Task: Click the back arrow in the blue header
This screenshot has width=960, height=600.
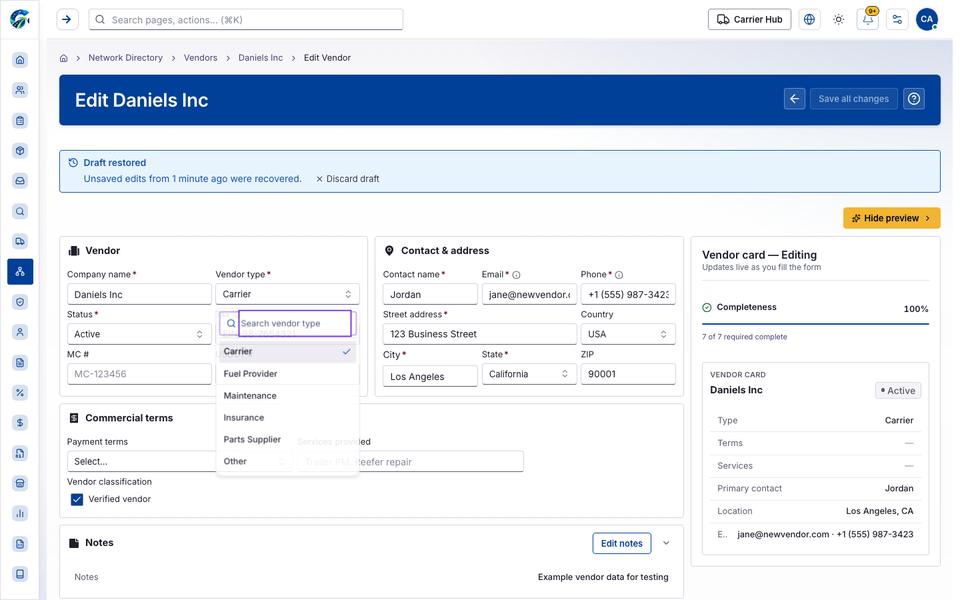Action: click(x=795, y=99)
